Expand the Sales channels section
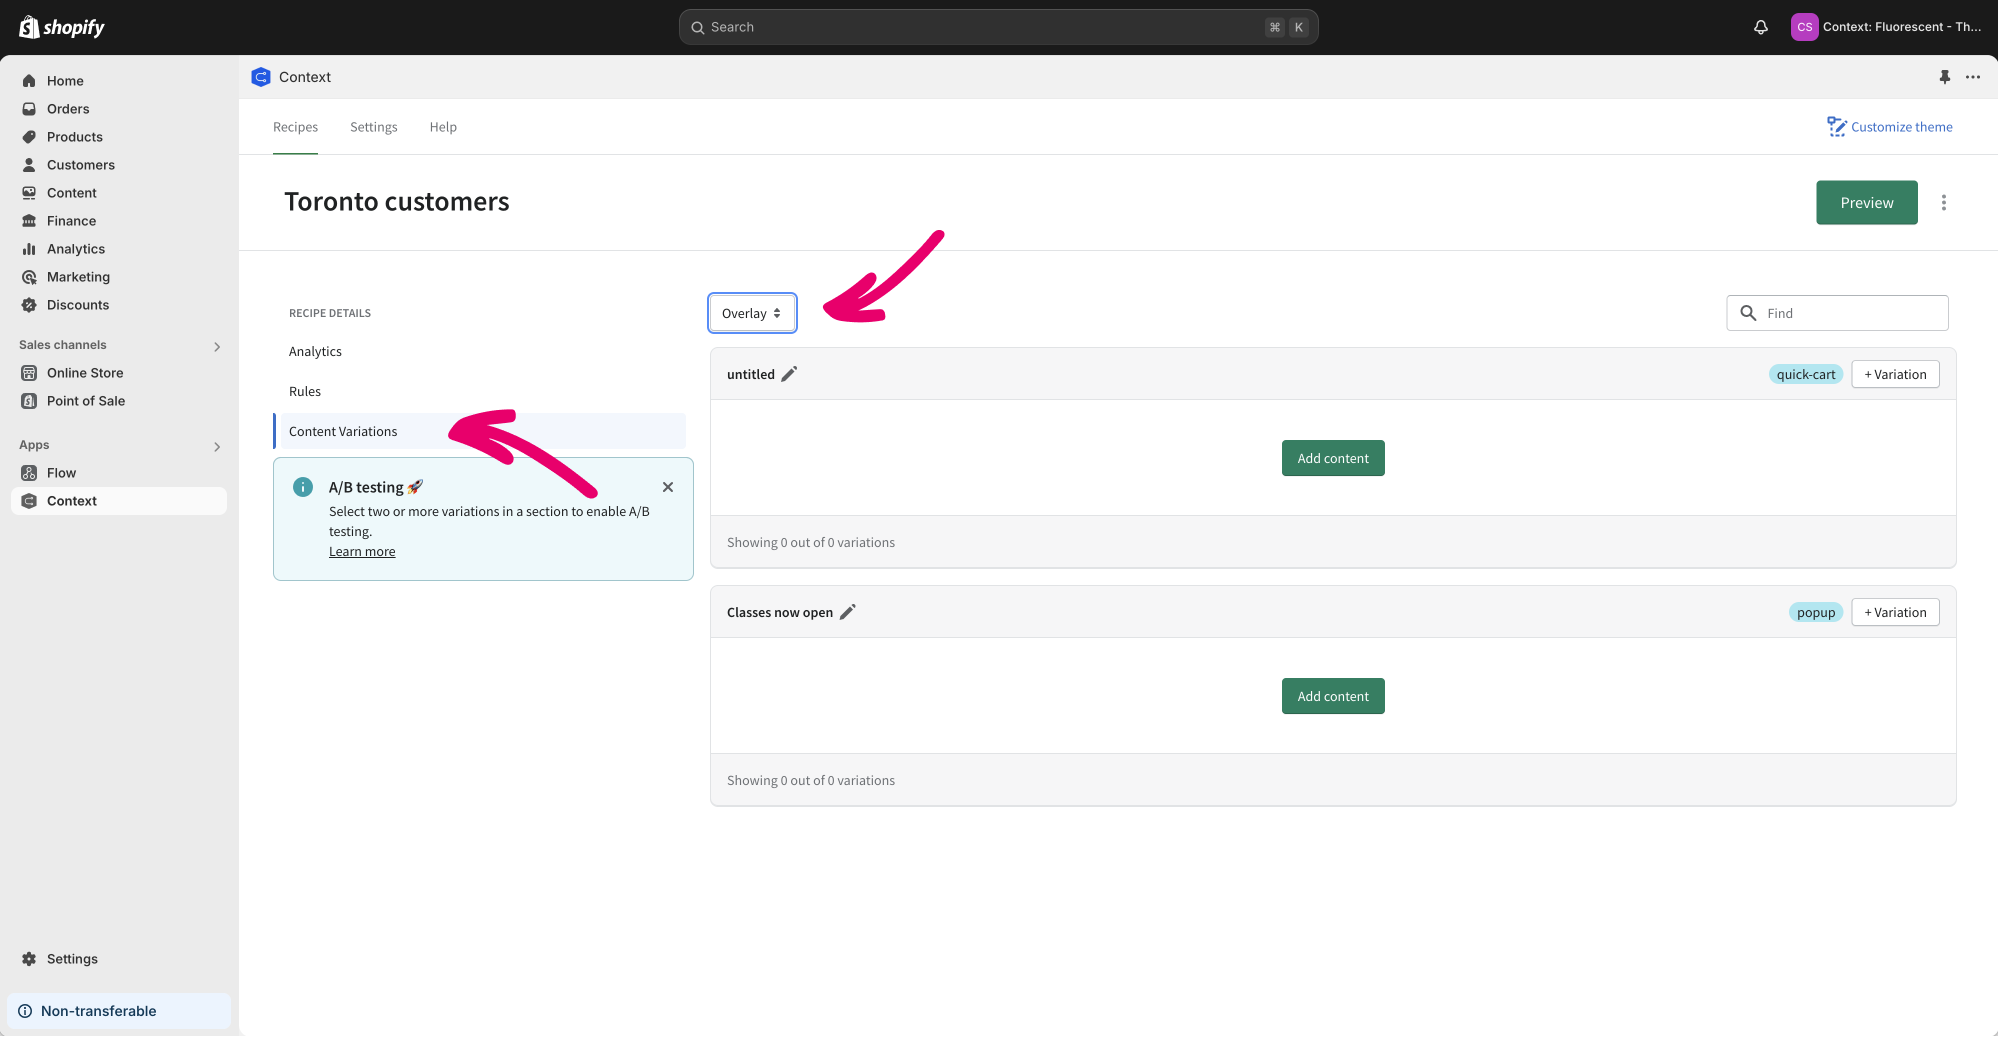The image size is (2000, 1037). tap(217, 346)
